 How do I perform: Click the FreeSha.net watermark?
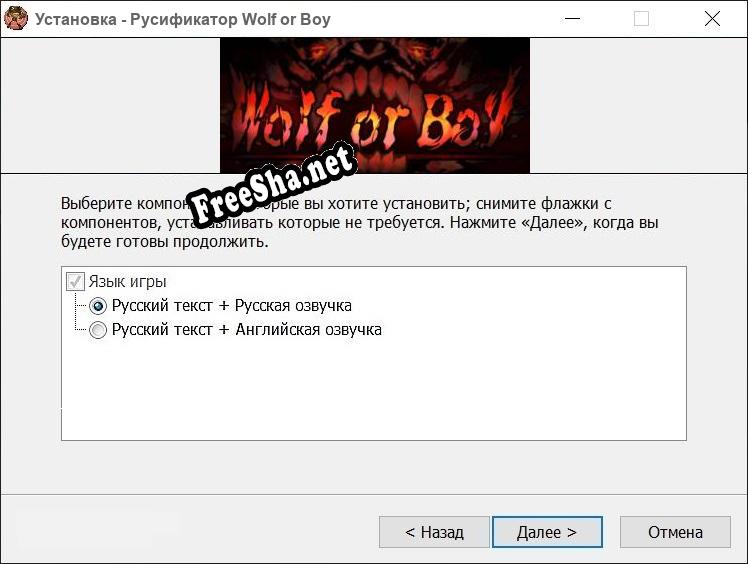click(x=271, y=185)
